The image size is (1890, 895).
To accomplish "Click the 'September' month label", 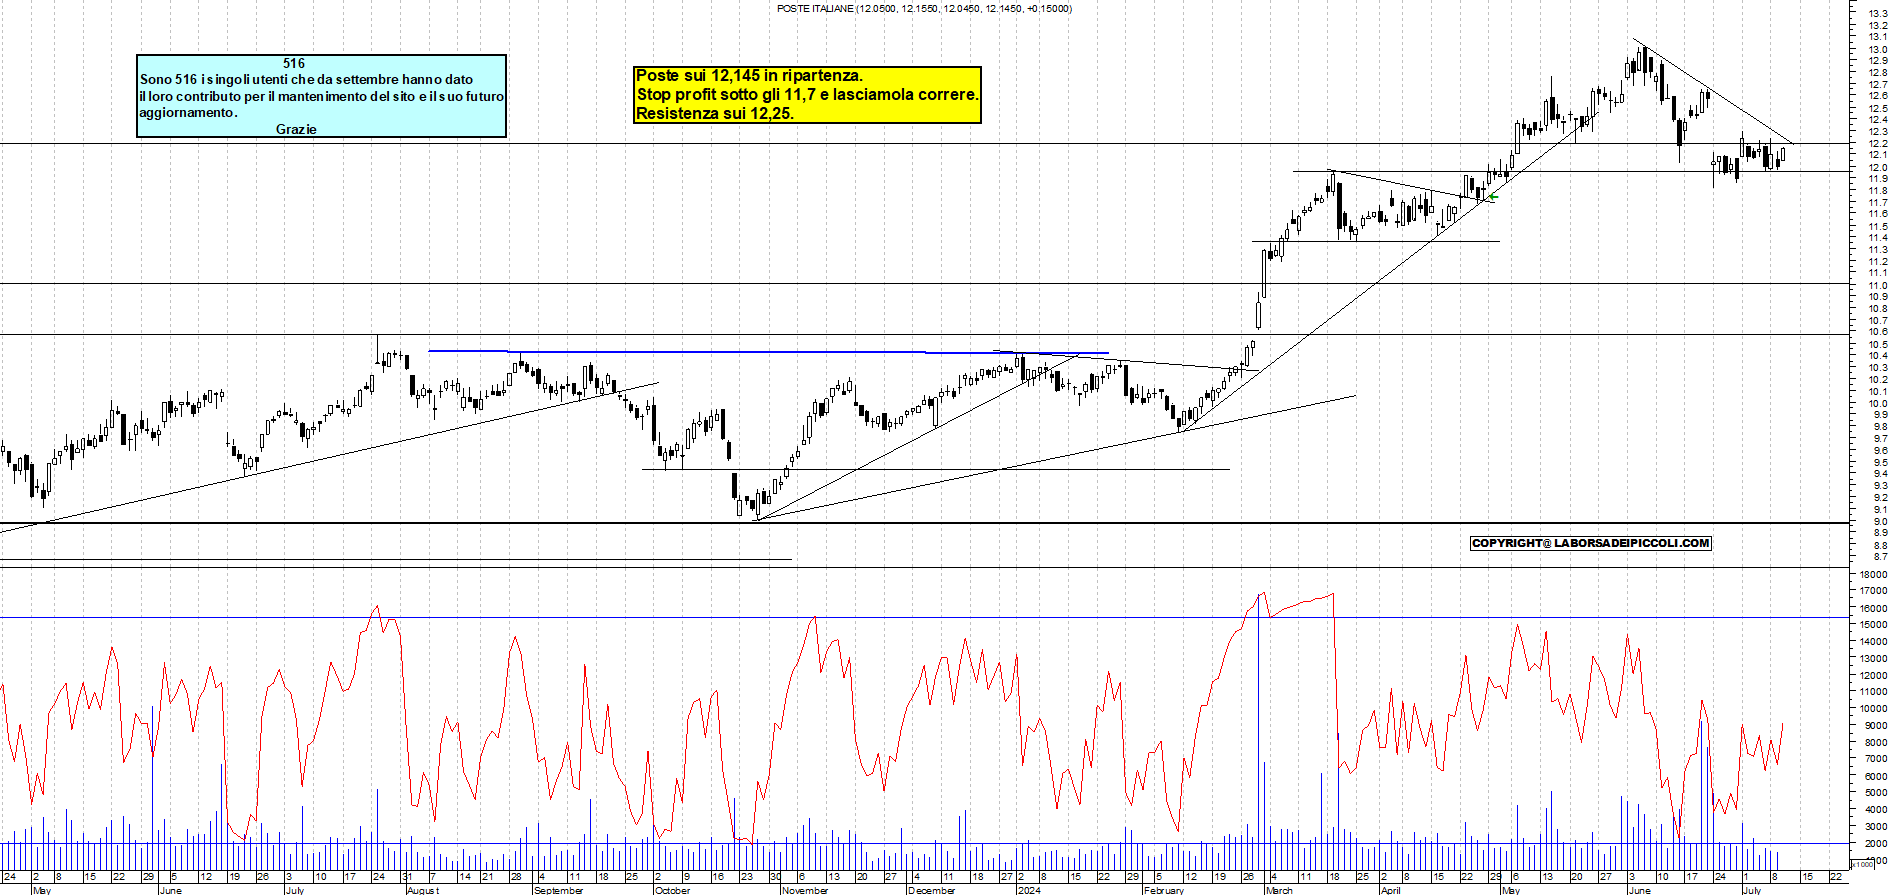I will click(559, 890).
